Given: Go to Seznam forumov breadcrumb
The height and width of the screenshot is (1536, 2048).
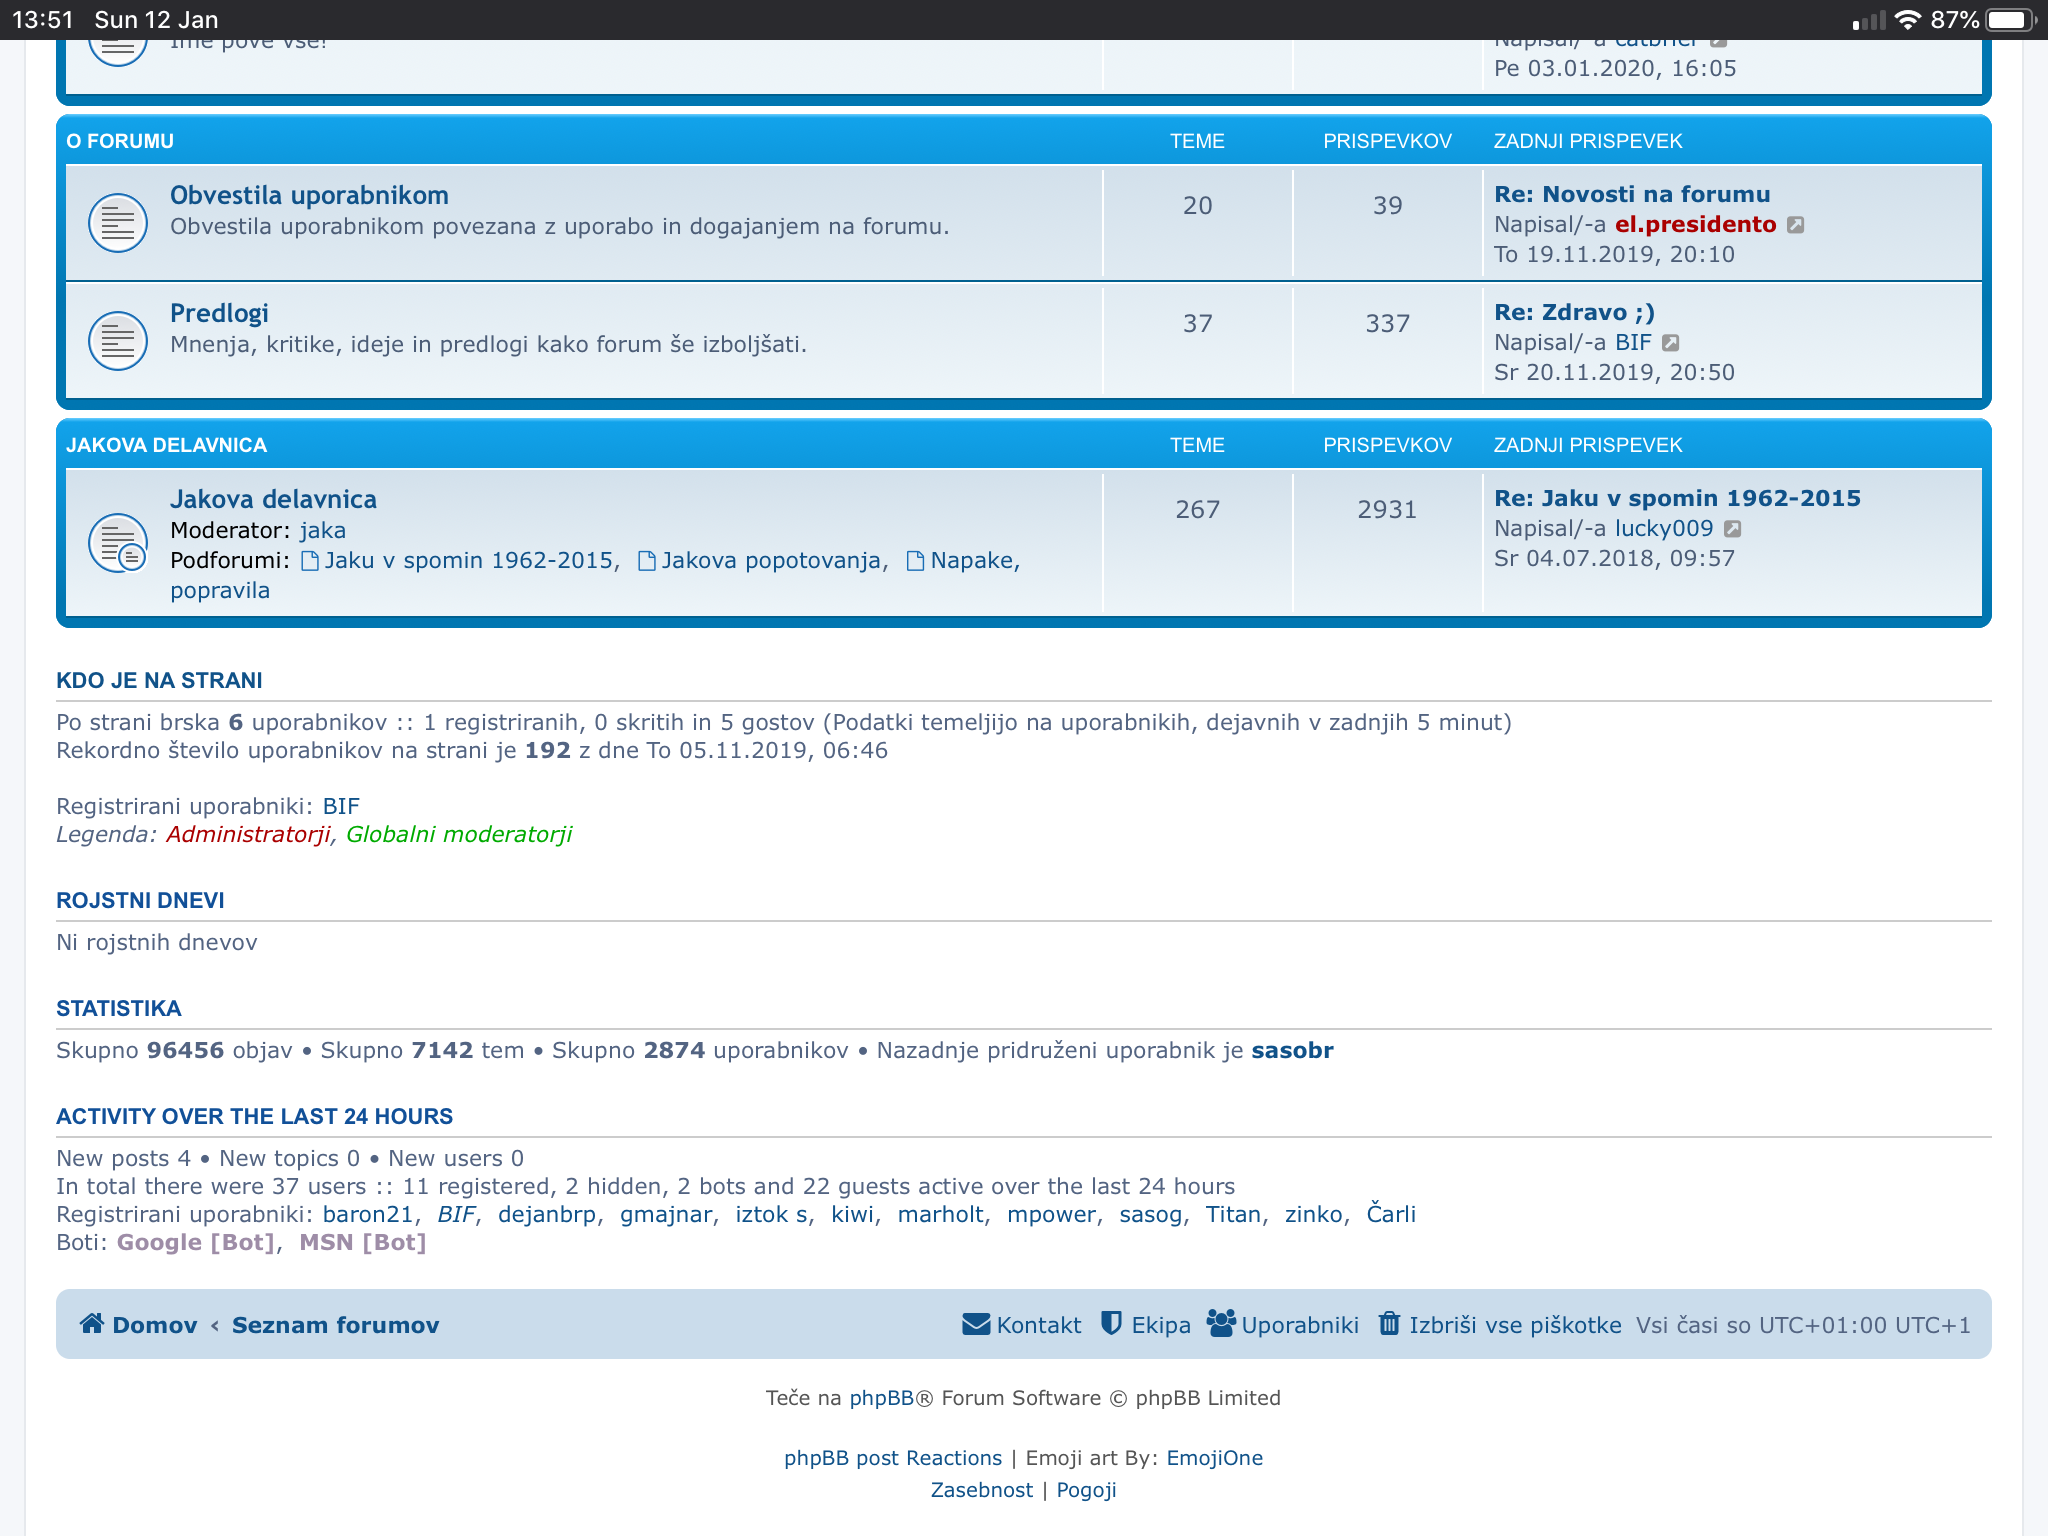Looking at the screenshot, I should tap(335, 1325).
